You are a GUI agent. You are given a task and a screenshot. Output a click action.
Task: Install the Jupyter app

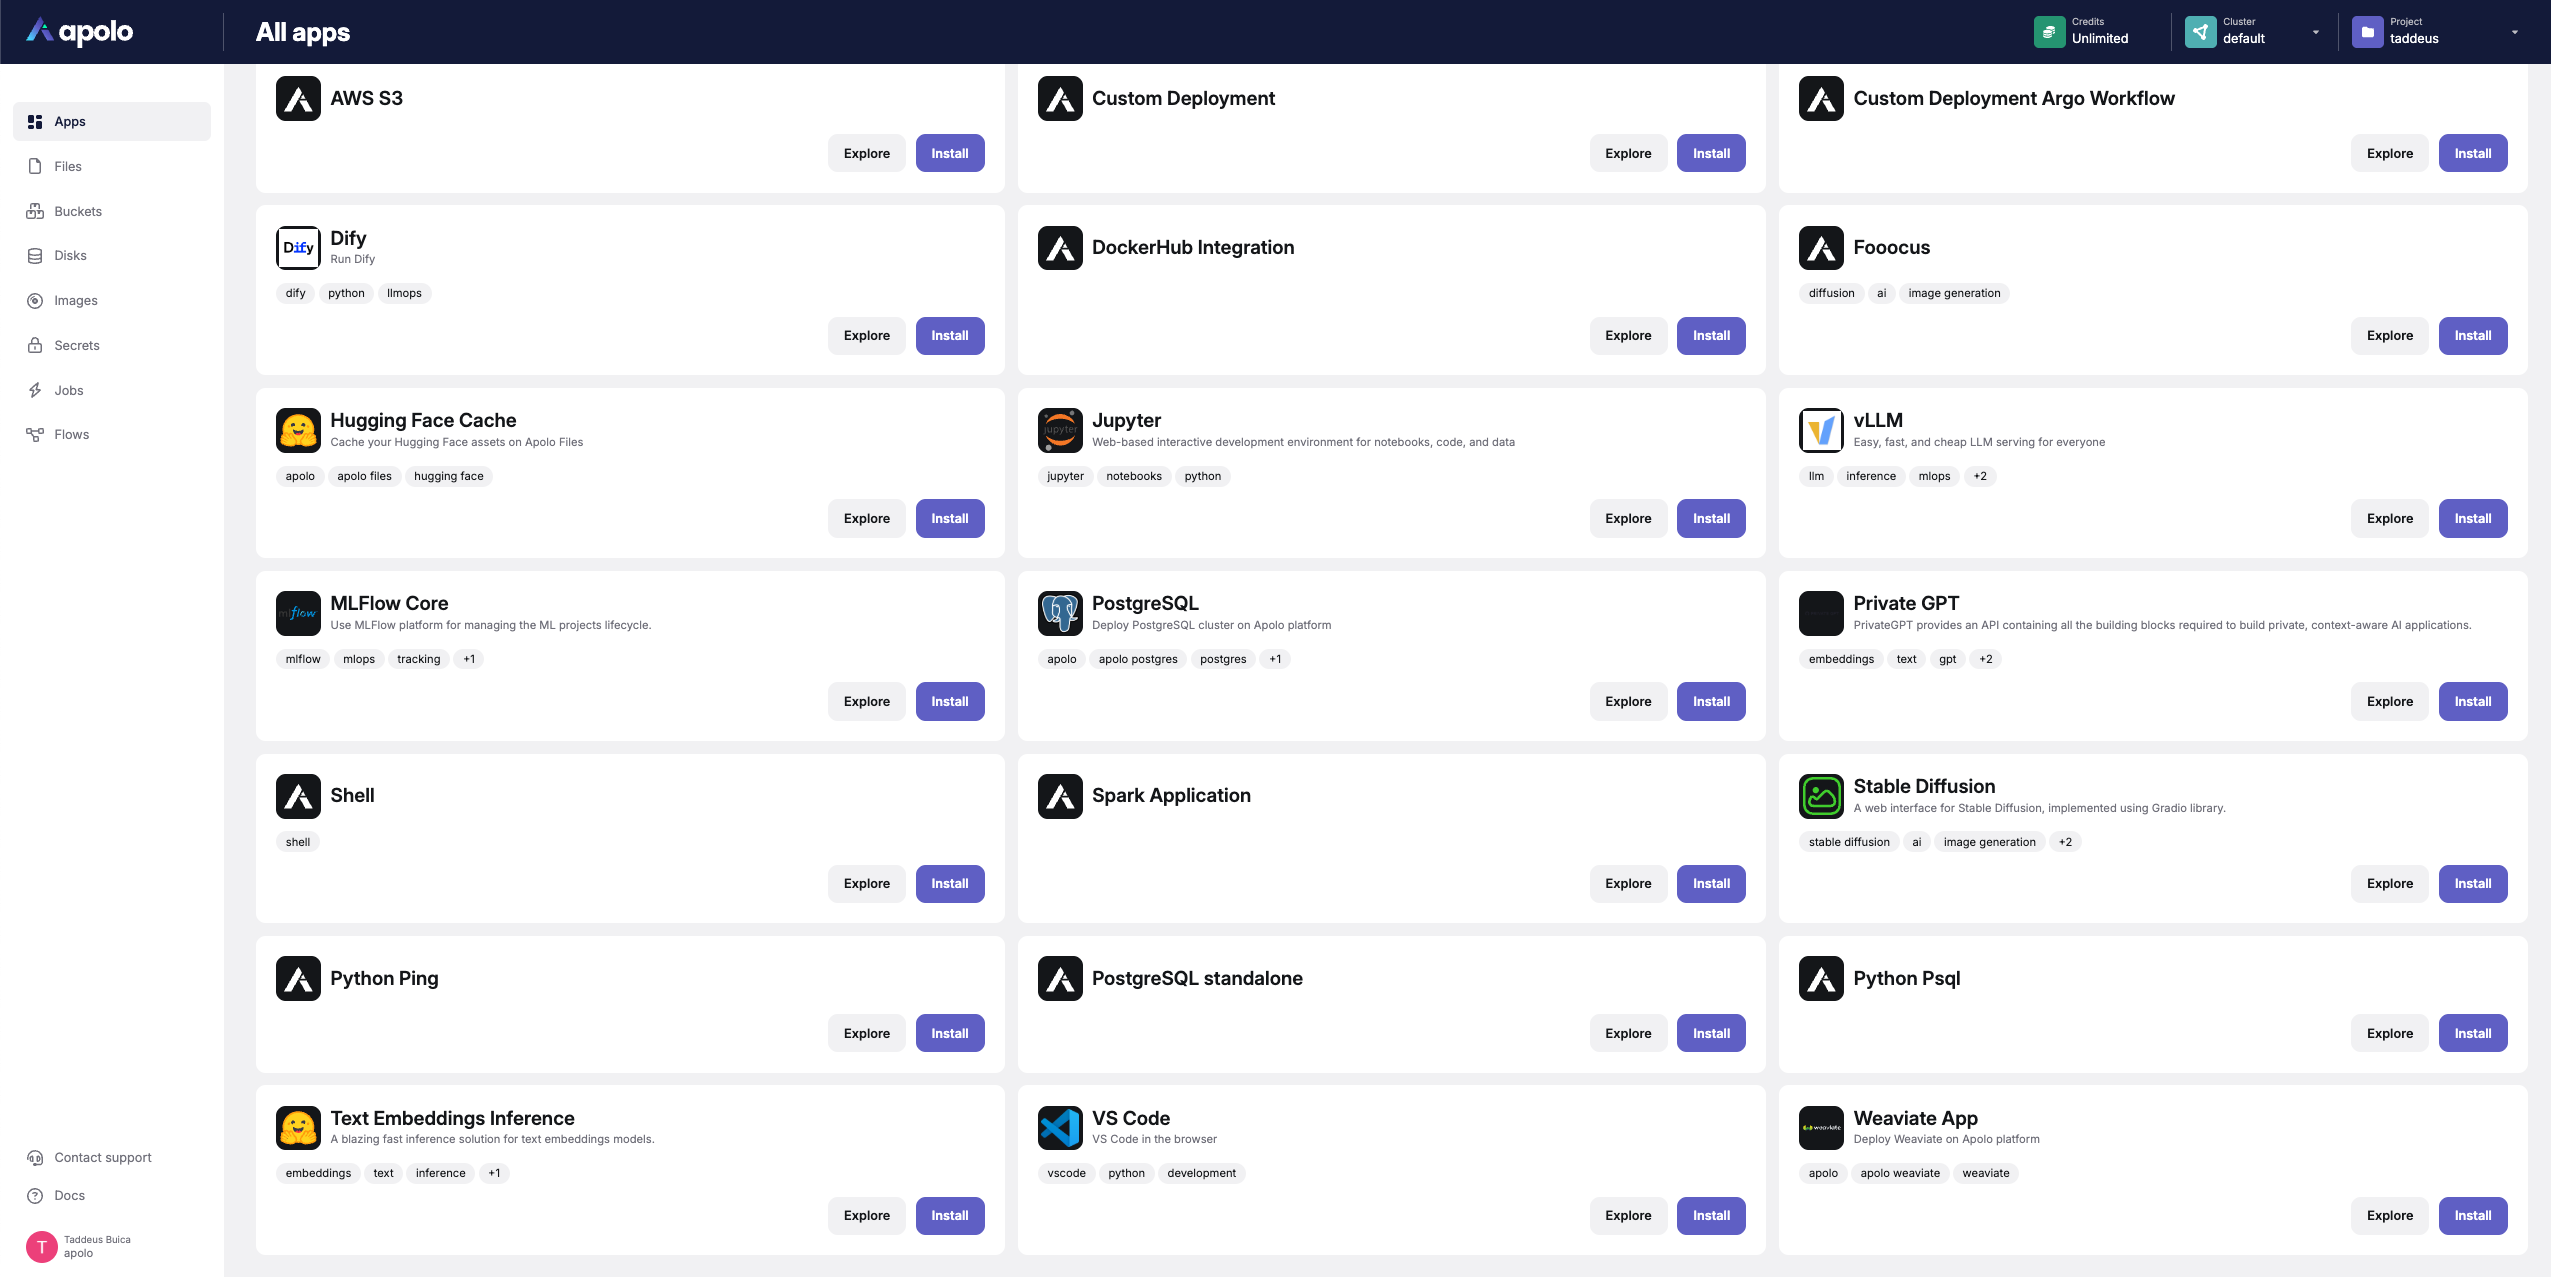tap(1711, 518)
